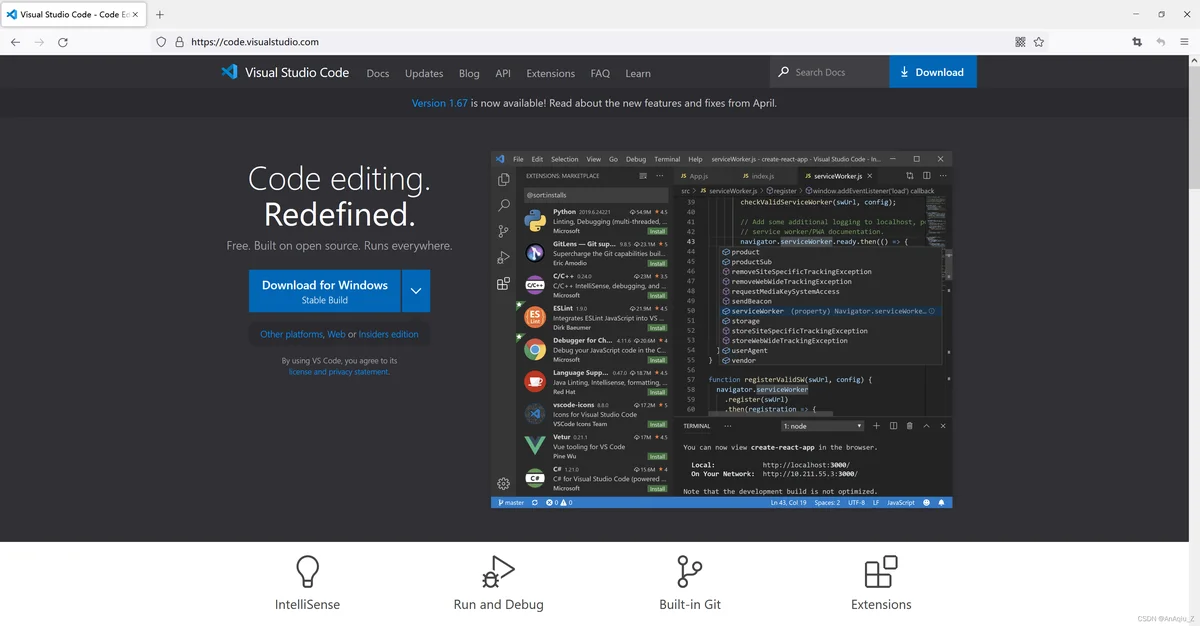This screenshot has height=626, width=1200.
Task: Click the blue Download button in the header
Action: tap(933, 72)
